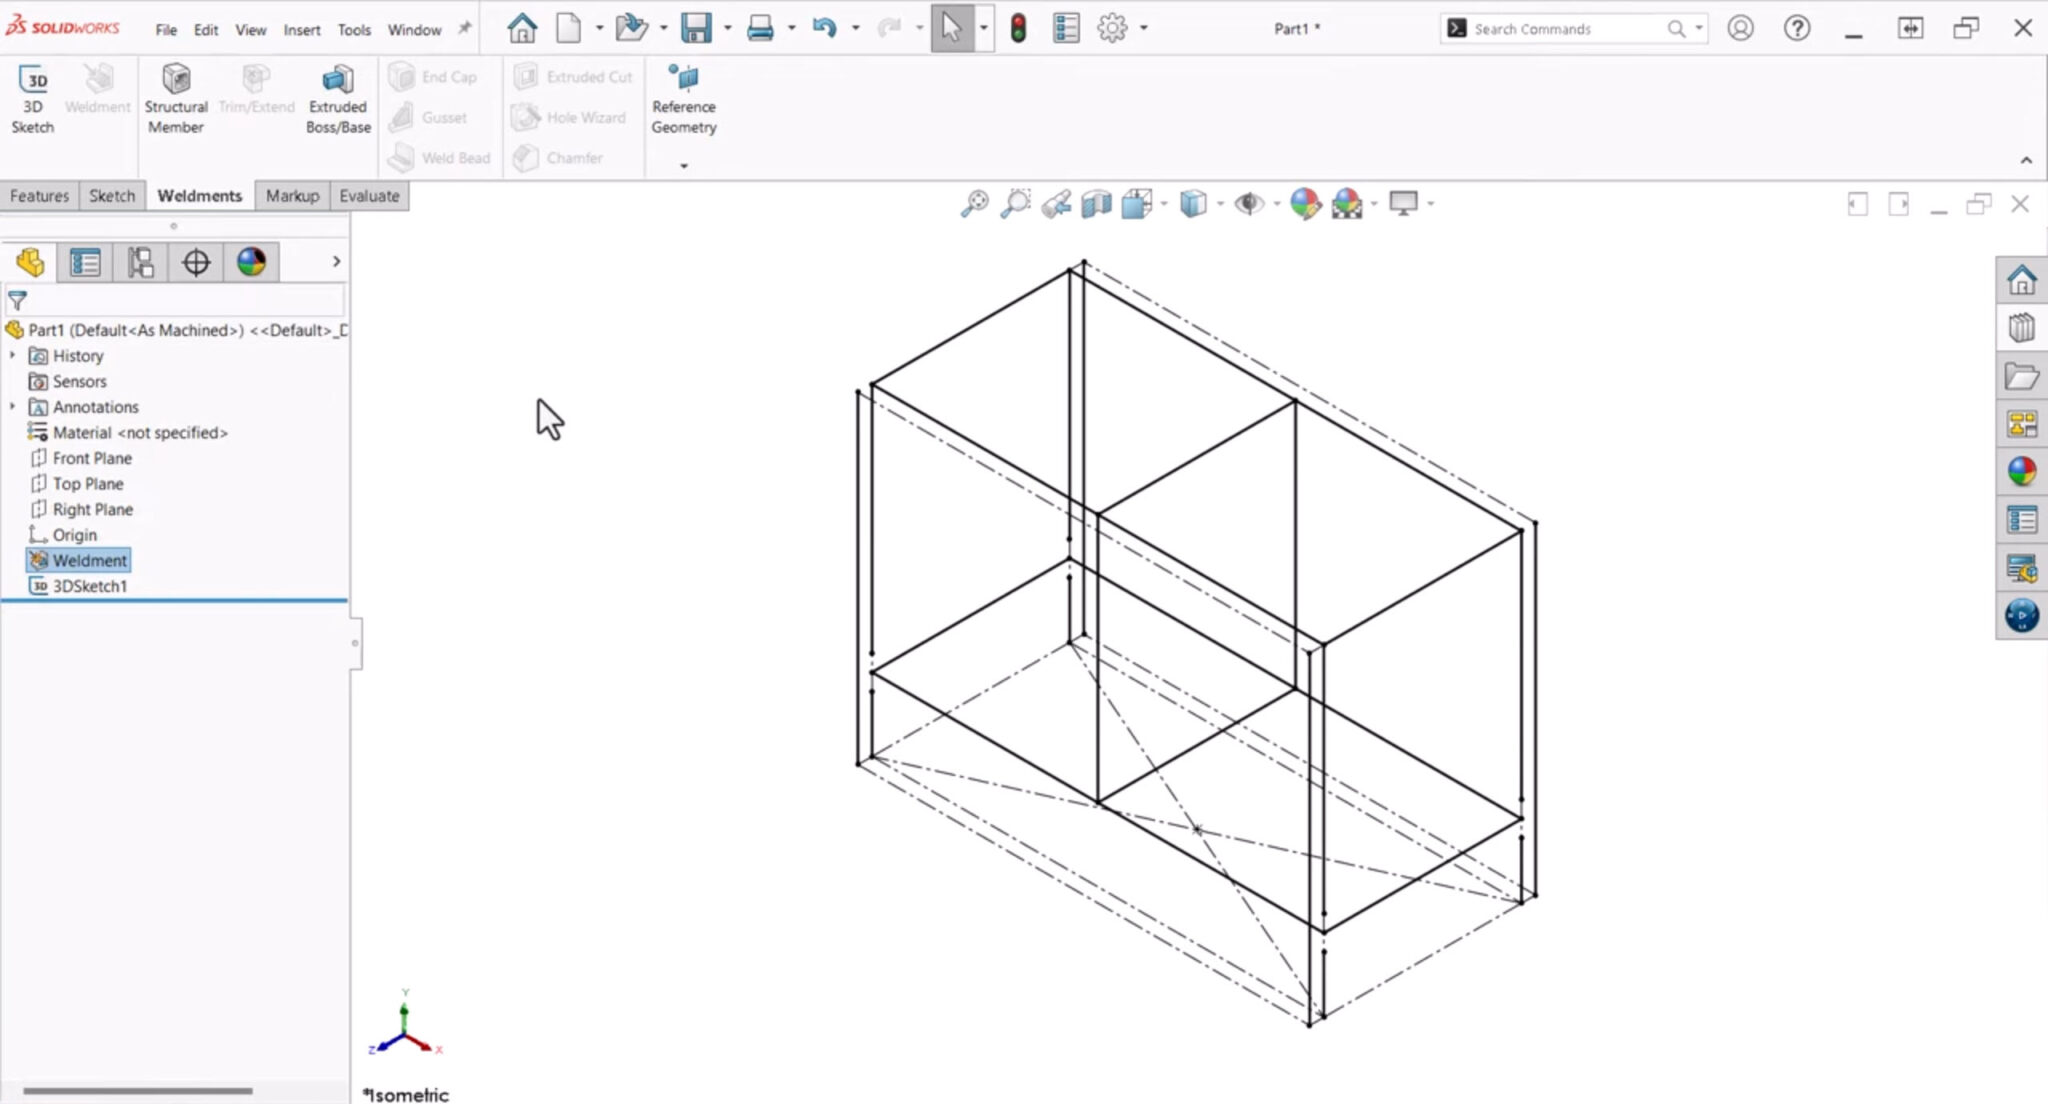Open the Insert menu

(x=301, y=29)
